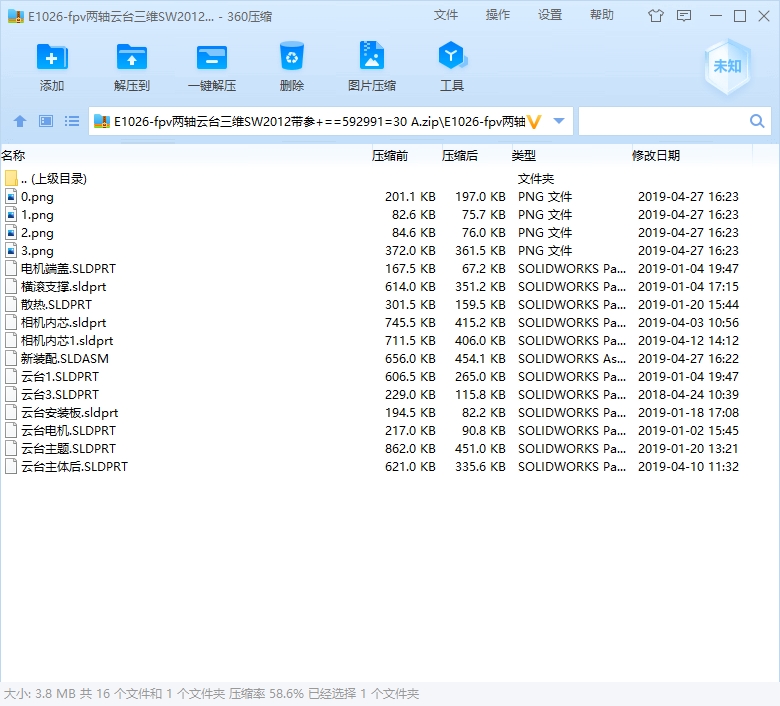Switch to list view mode
The image size is (780, 706).
click(72, 121)
